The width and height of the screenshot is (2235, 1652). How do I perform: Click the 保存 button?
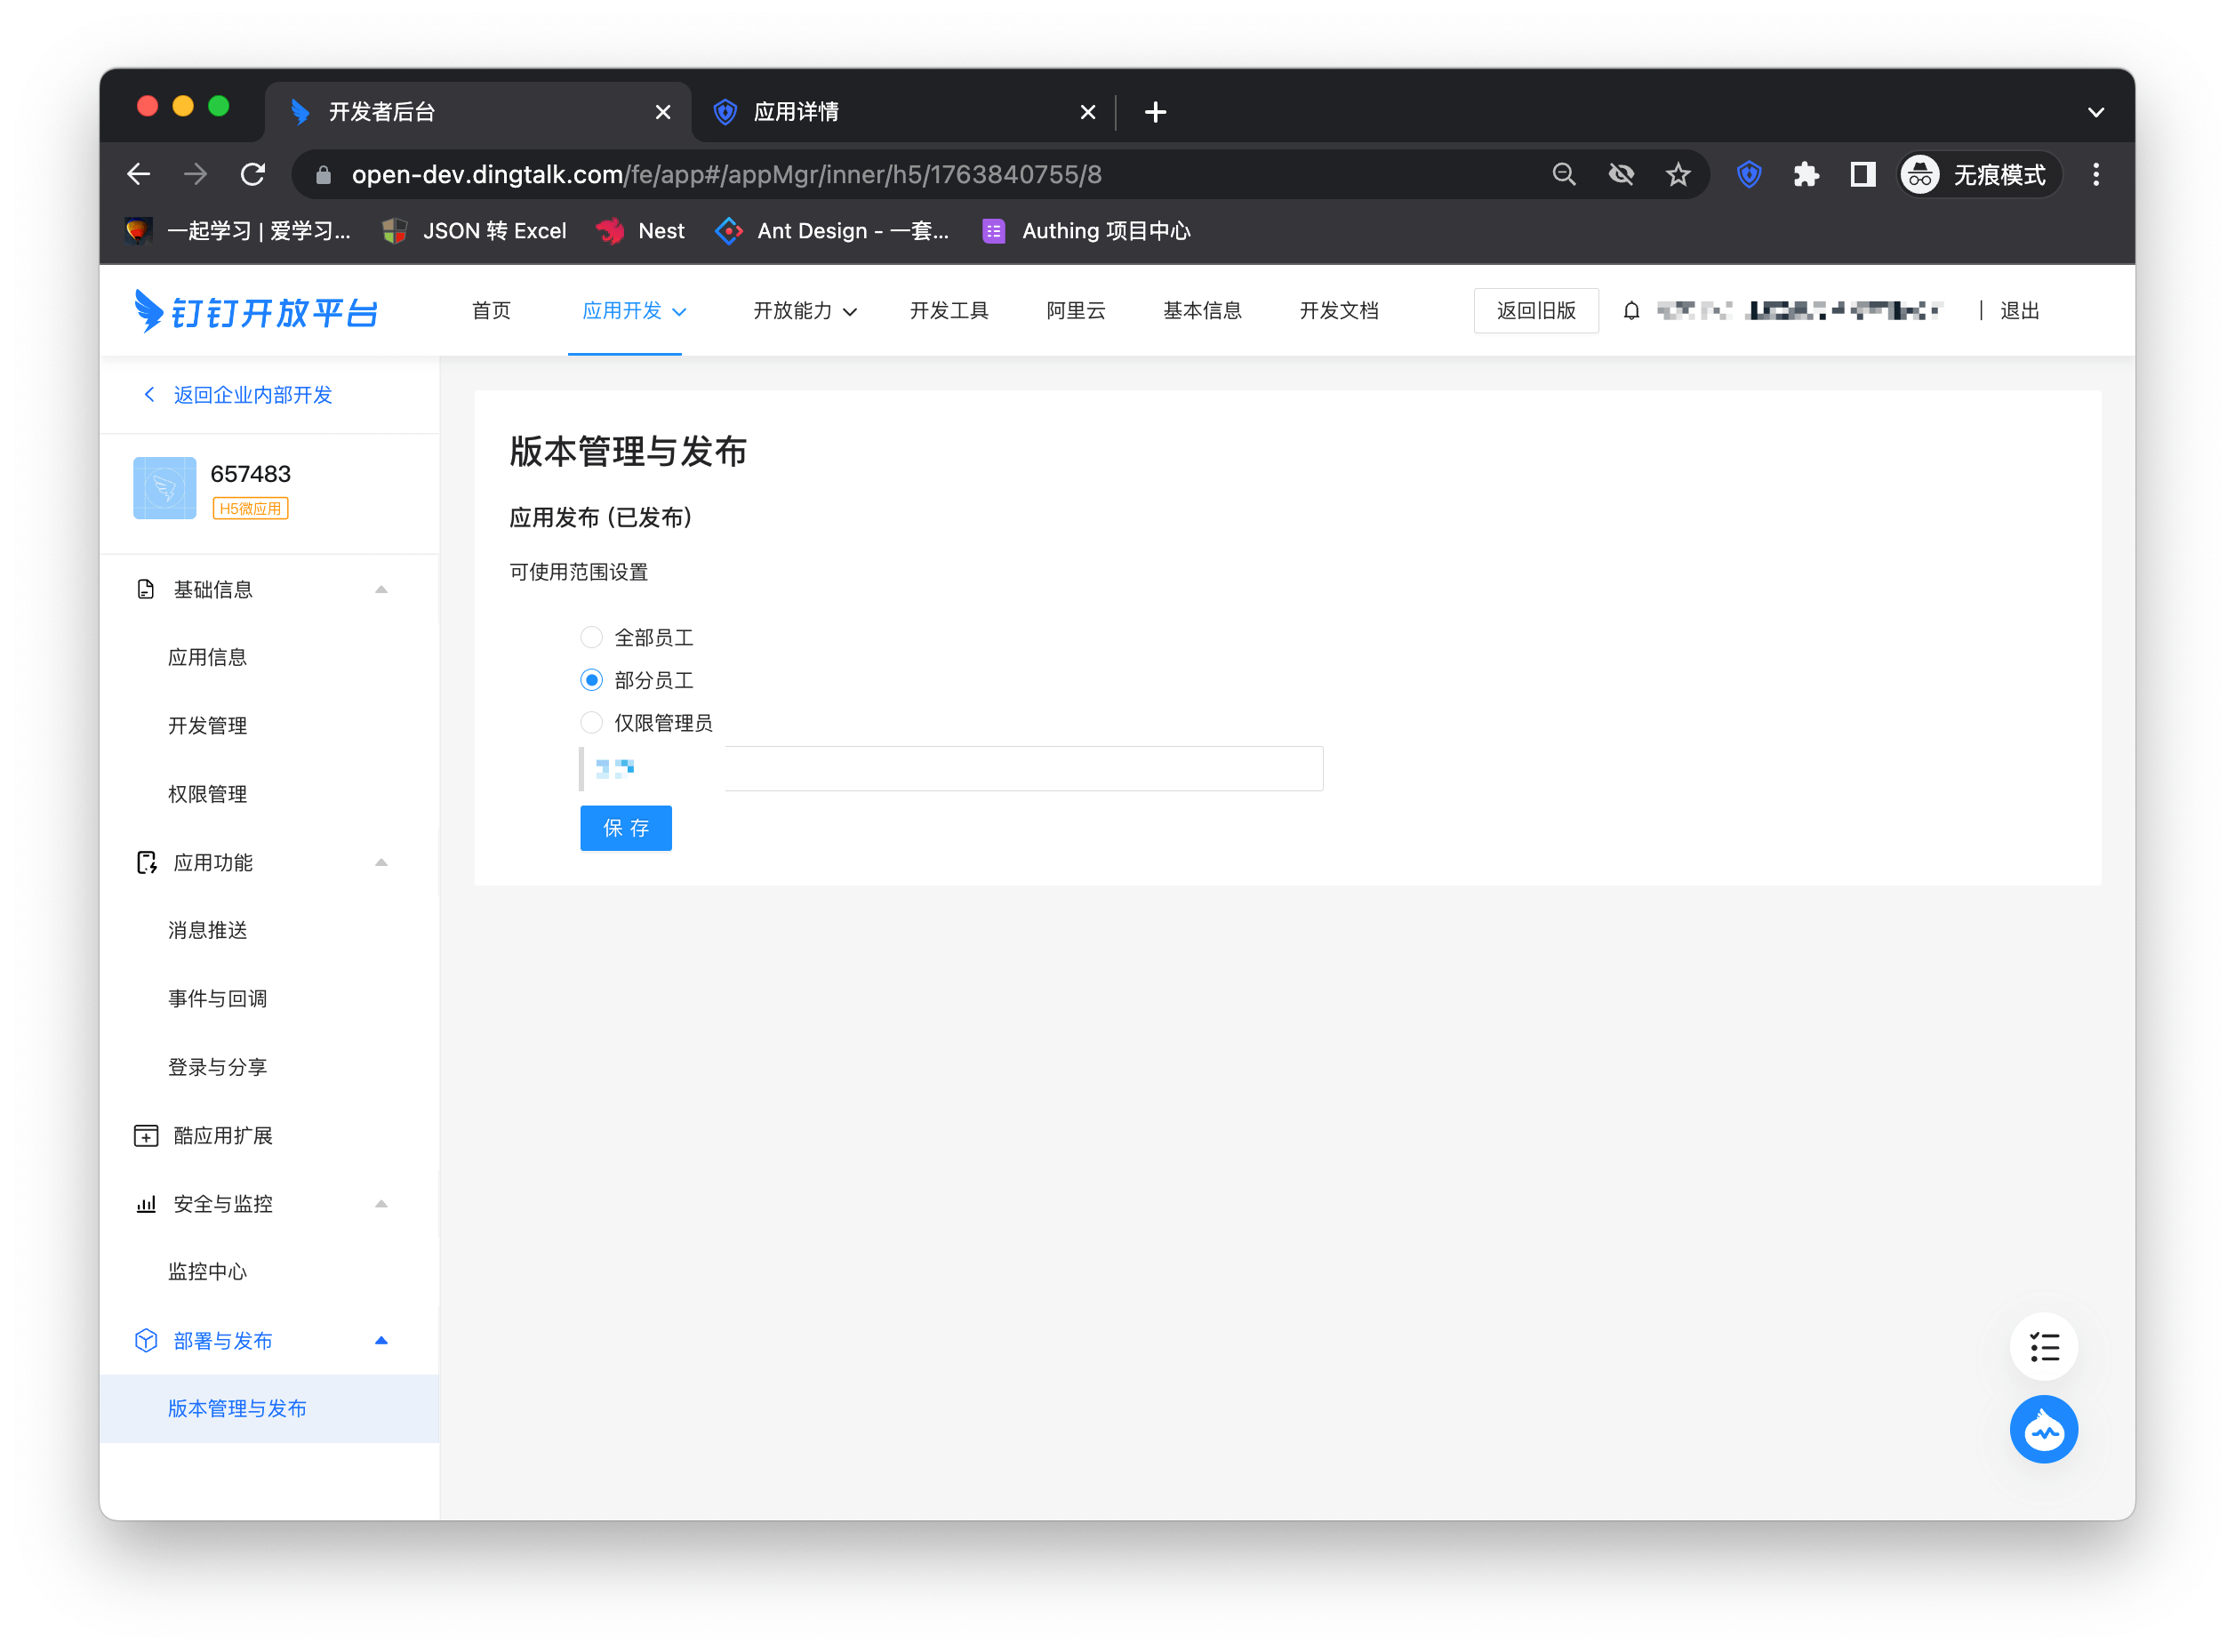(625, 828)
